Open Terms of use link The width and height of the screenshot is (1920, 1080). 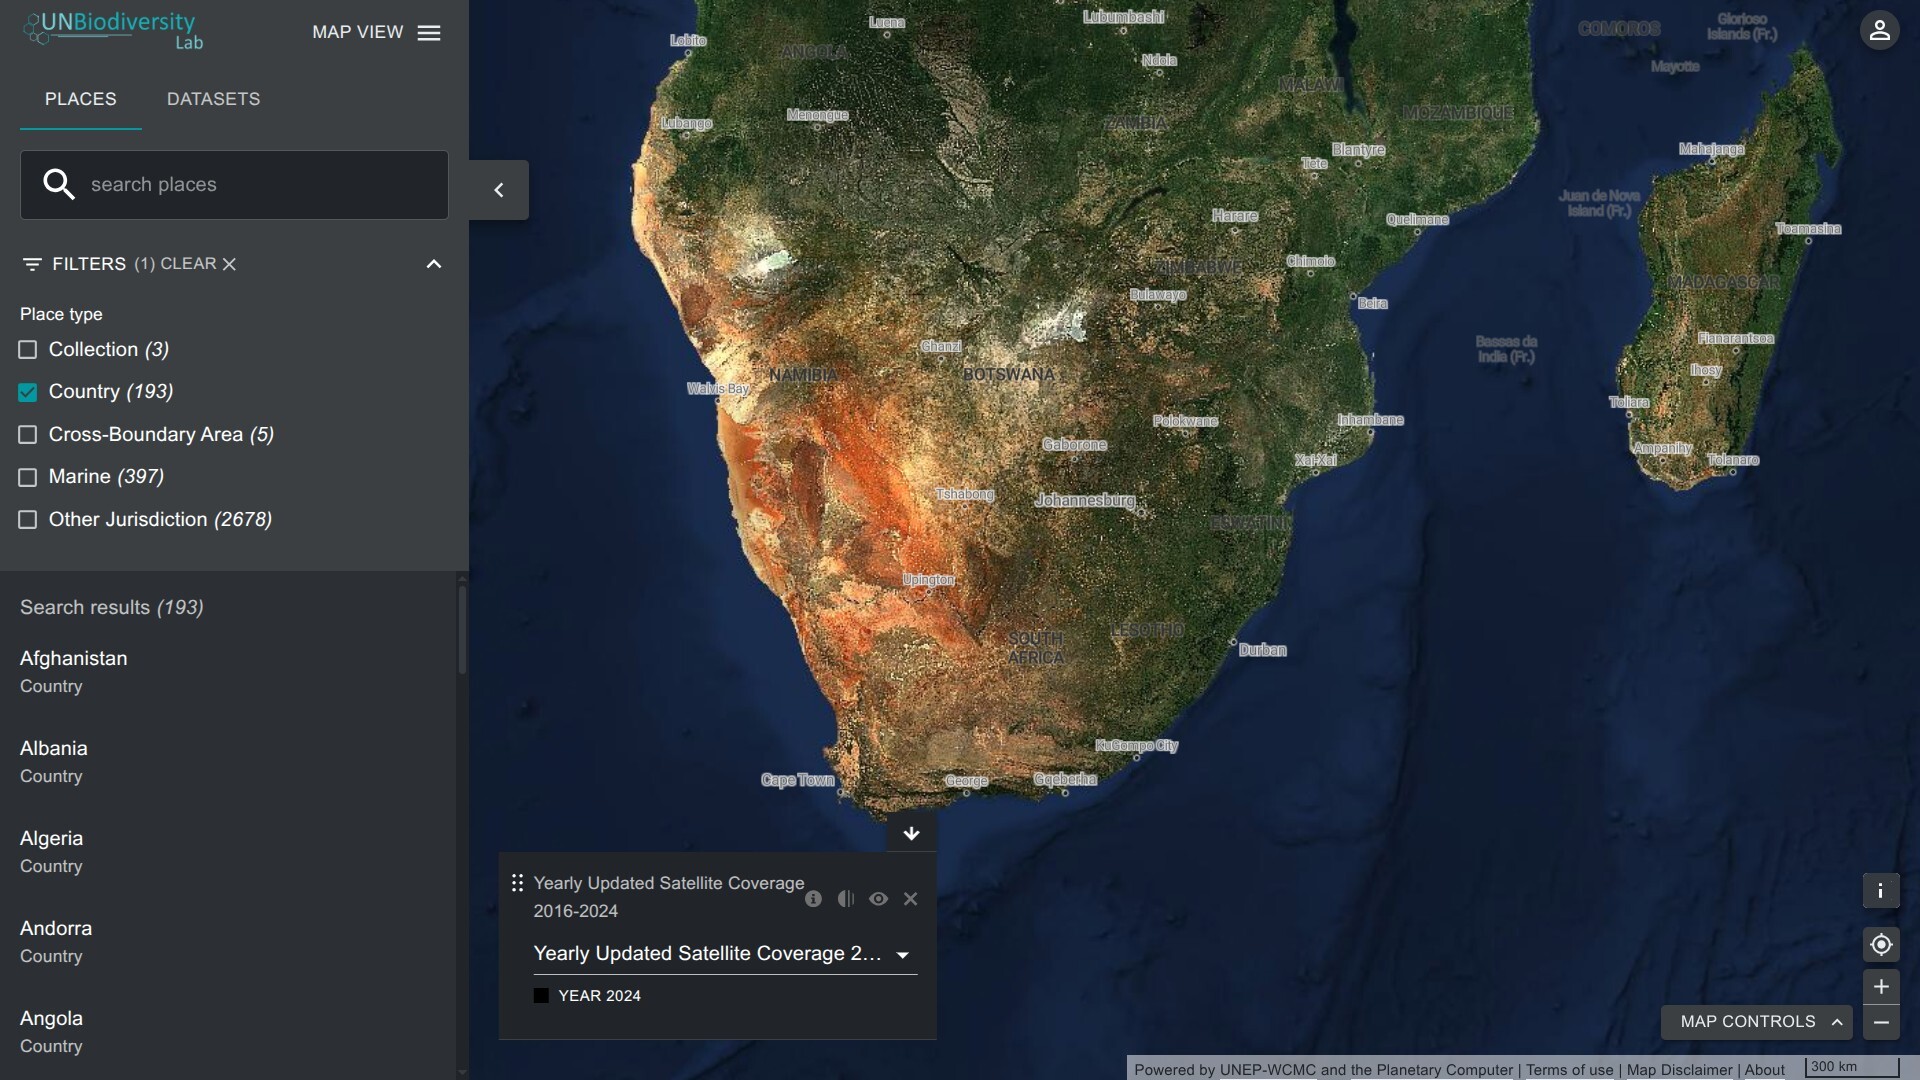(1569, 1070)
